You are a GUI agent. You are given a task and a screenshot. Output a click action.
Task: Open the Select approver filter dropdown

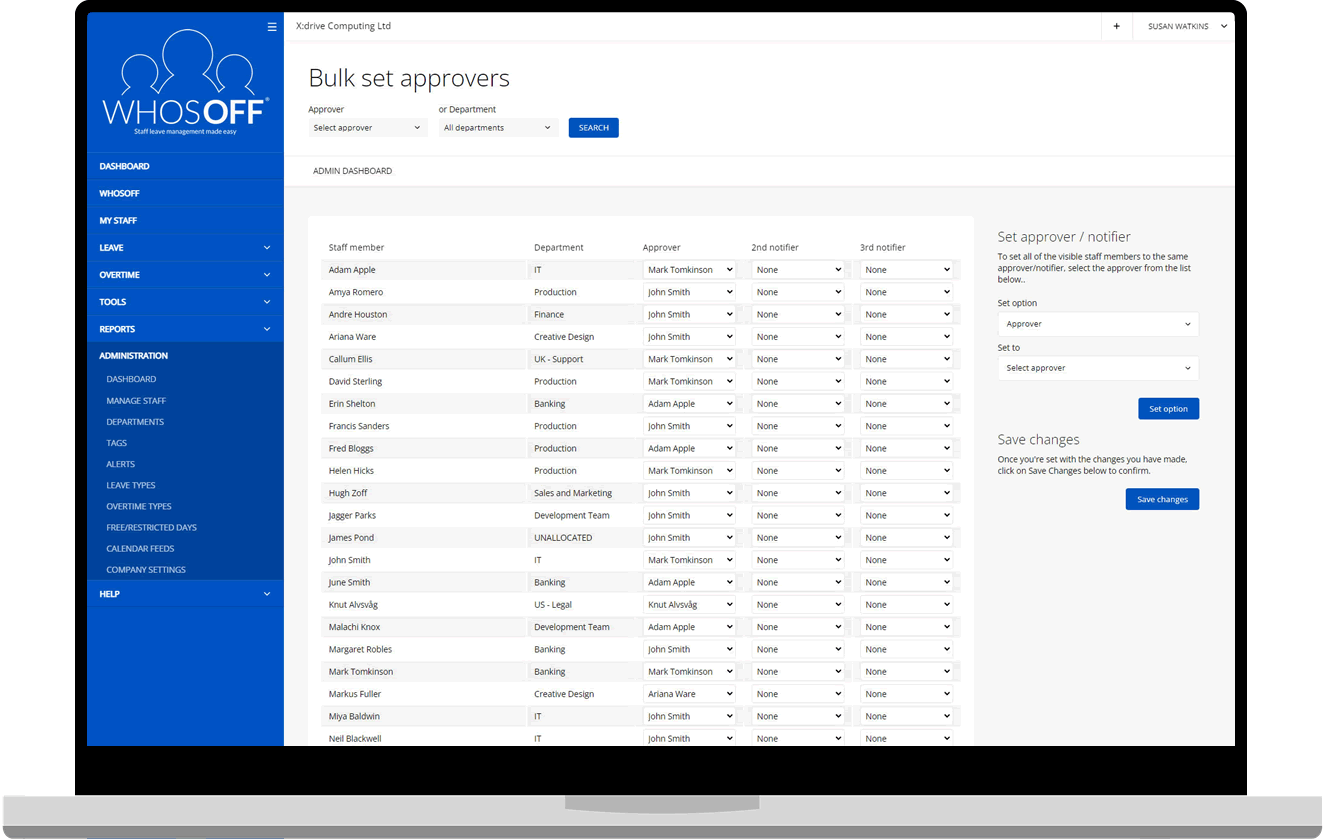pyautogui.click(x=367, y=128)
